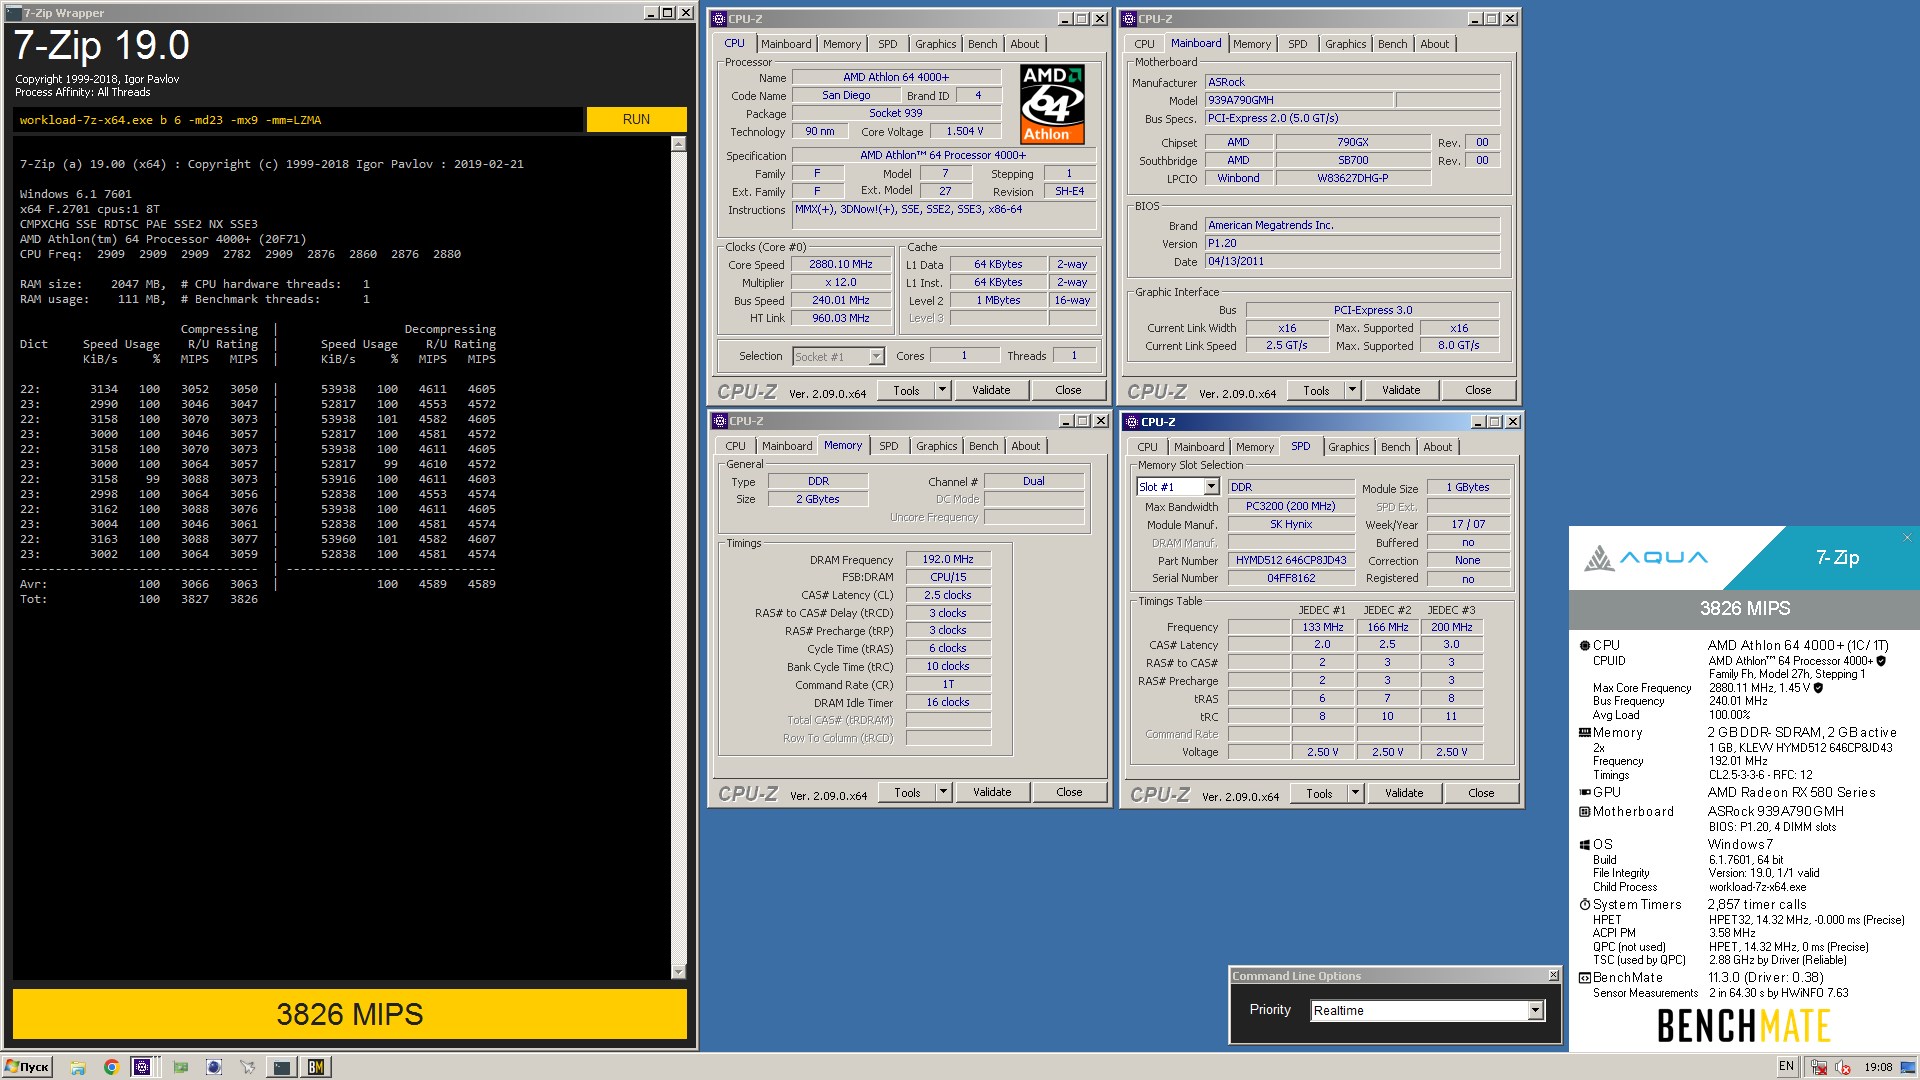The width and height of the screenshot is (1920, 1080).
Task: Expand Tools arrow in CPU-Z CPU-tab window
Action: click(x=942, y=390)
